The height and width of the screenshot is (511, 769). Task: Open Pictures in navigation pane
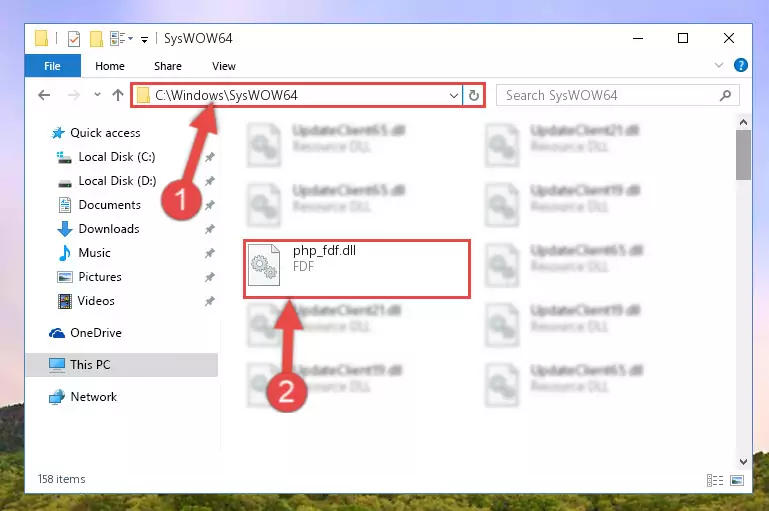100,277
